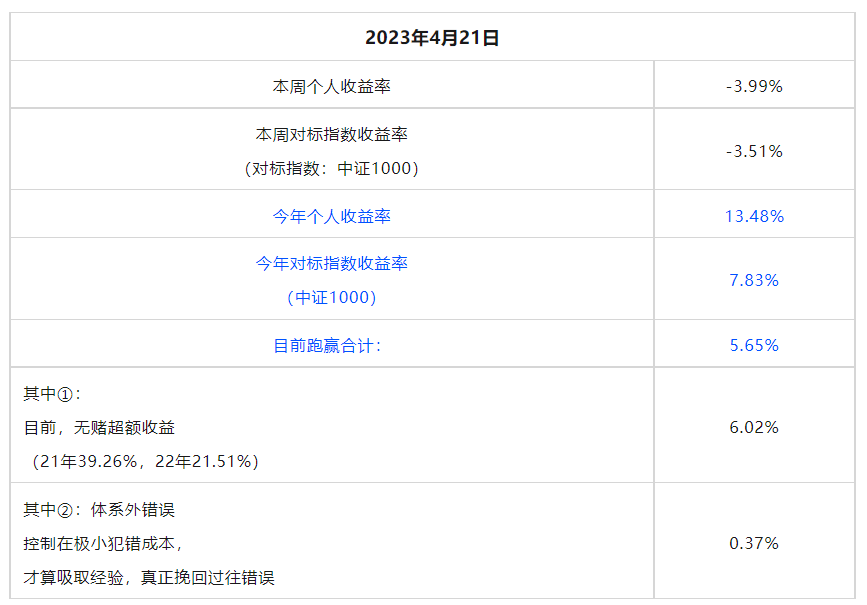Click the value -3.51%
The image size is (867, 605).
pyautogui.click(x=754, y=151)
